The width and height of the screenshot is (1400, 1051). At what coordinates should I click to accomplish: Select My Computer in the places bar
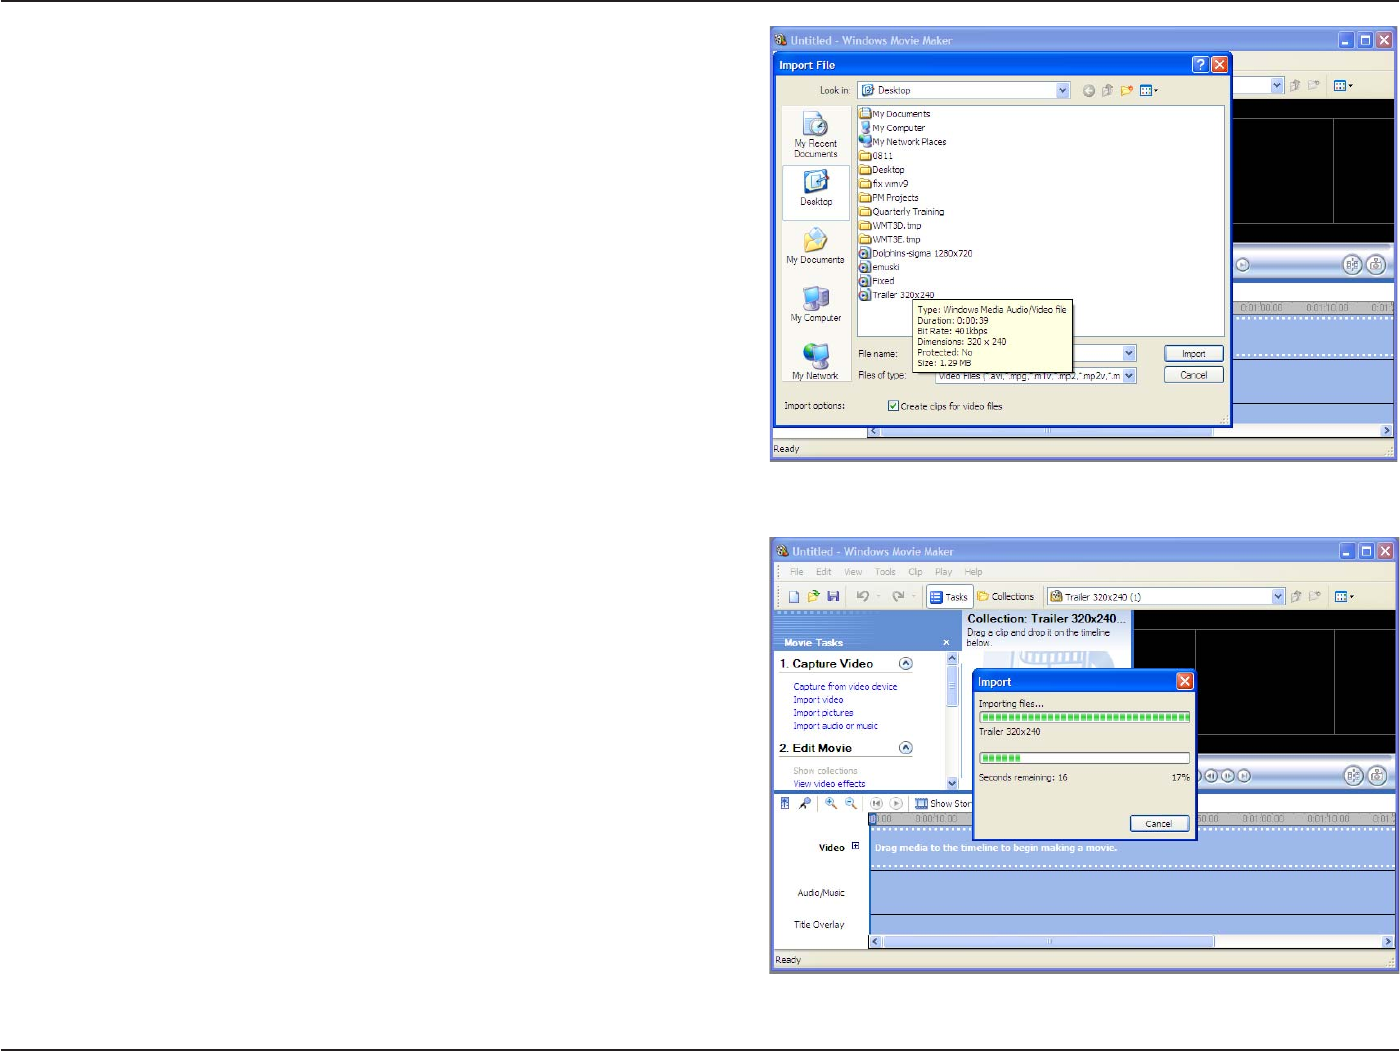(x=816, y=305)
